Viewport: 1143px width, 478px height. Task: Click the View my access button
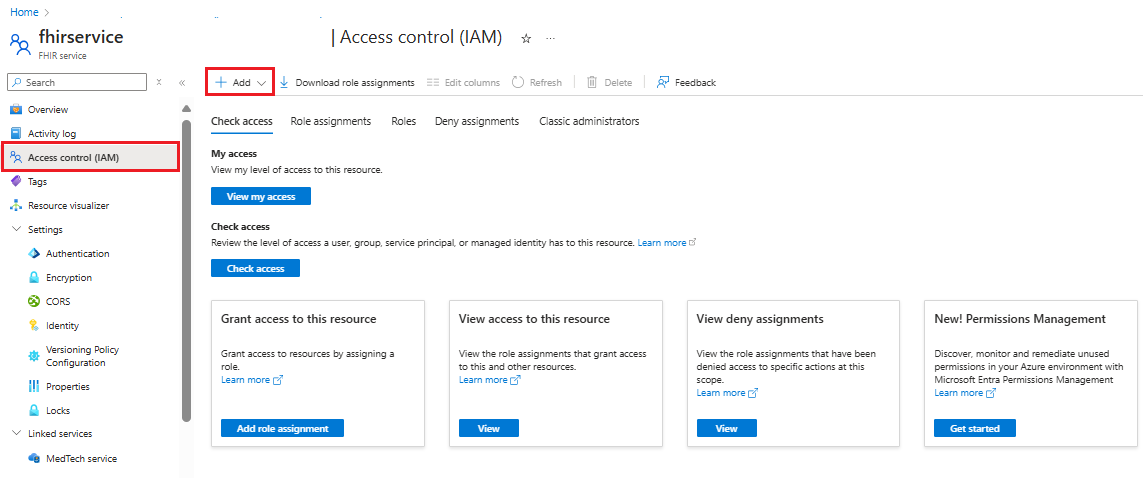(261, 196)
